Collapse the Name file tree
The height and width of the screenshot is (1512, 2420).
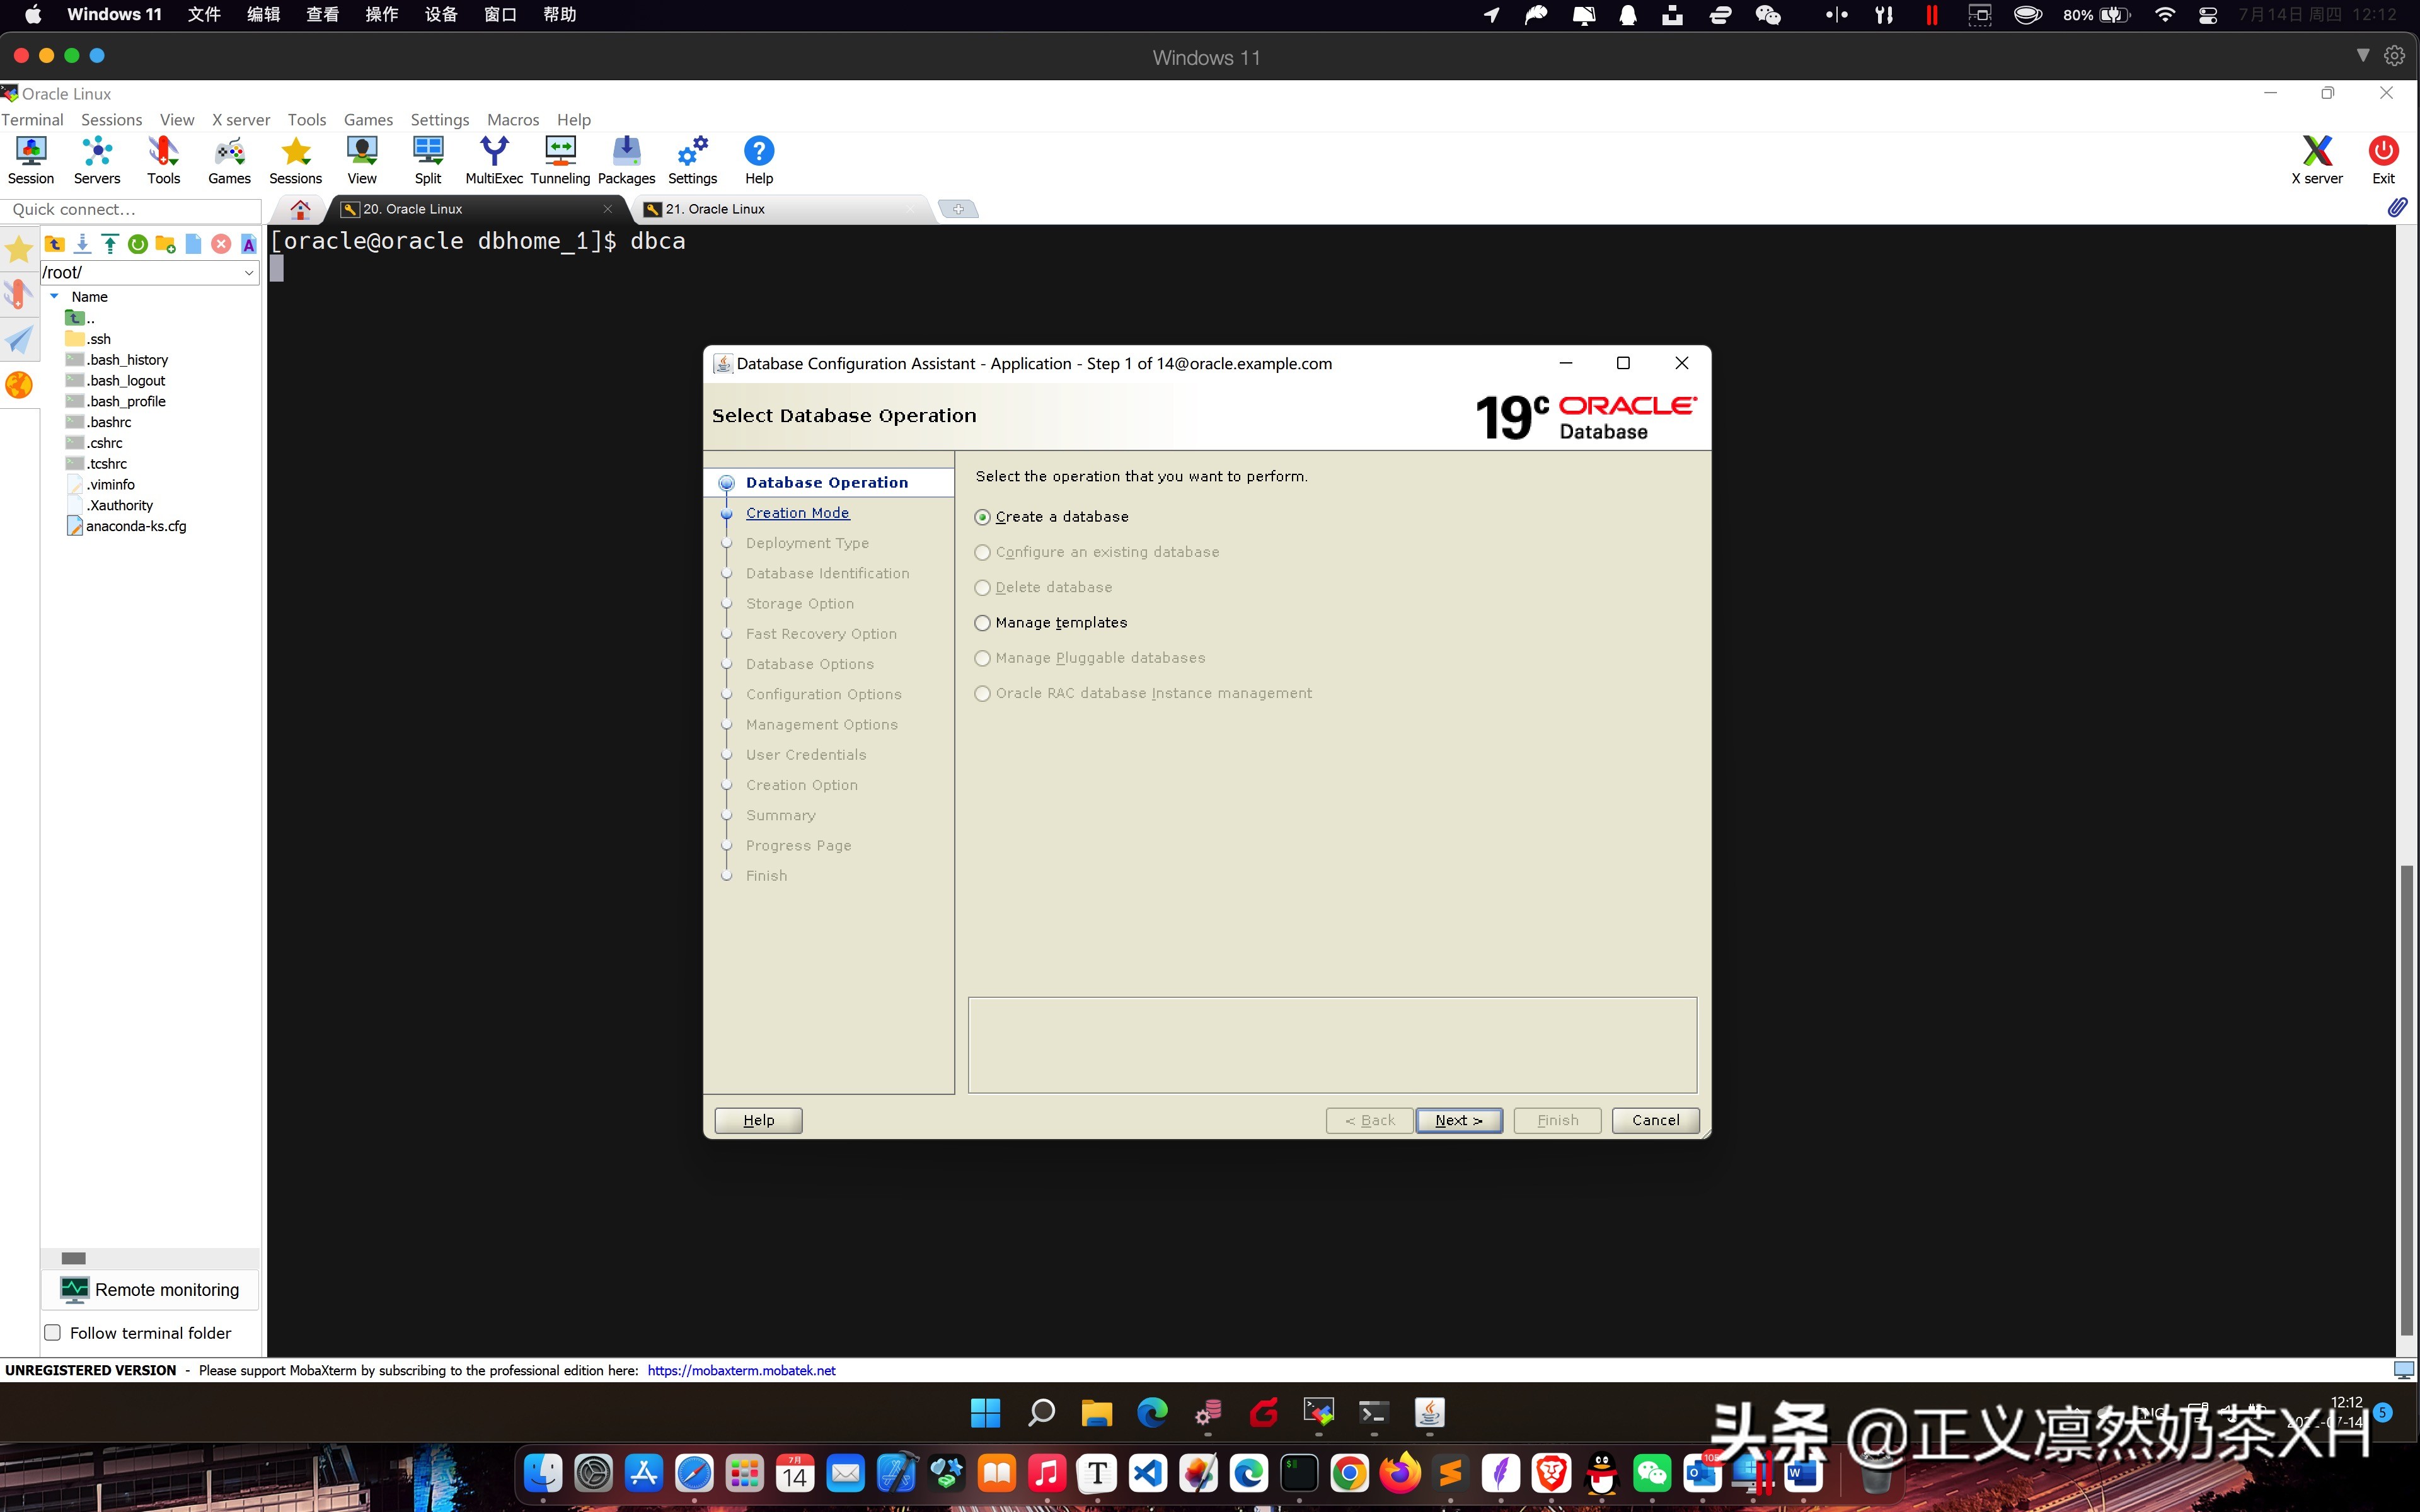(55, 296)
